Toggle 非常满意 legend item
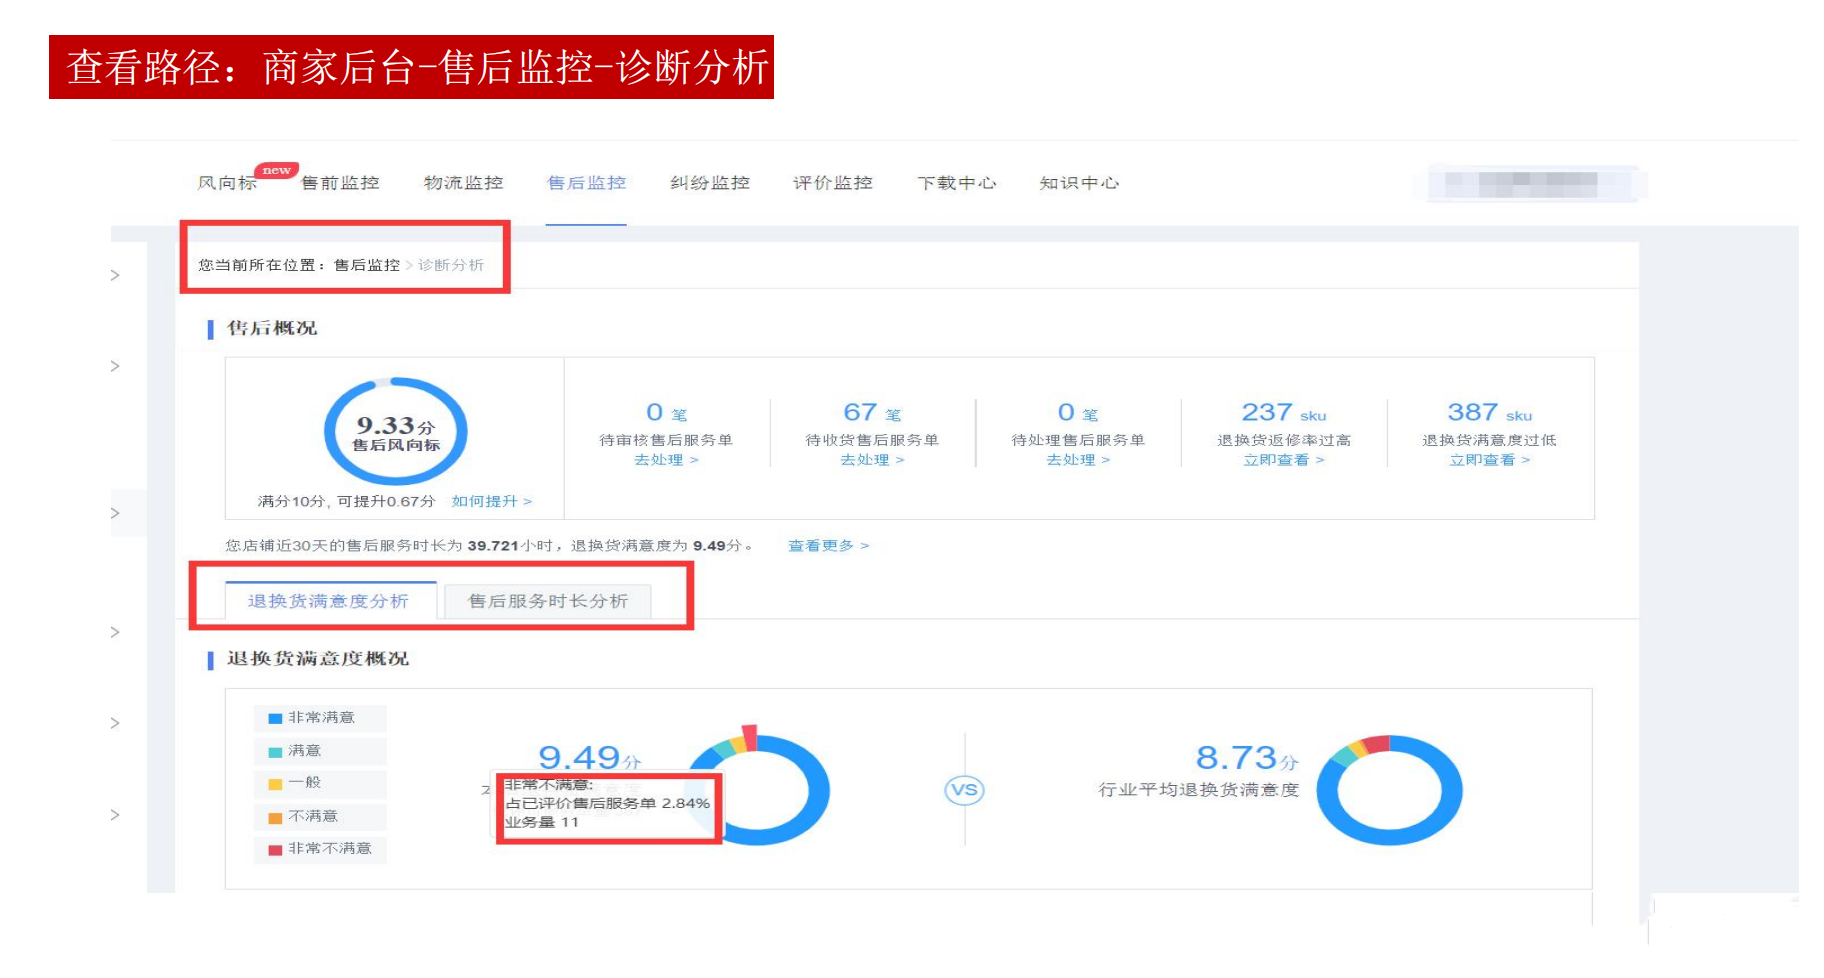This screenshot has height=978, width=1824. (320, 718)
